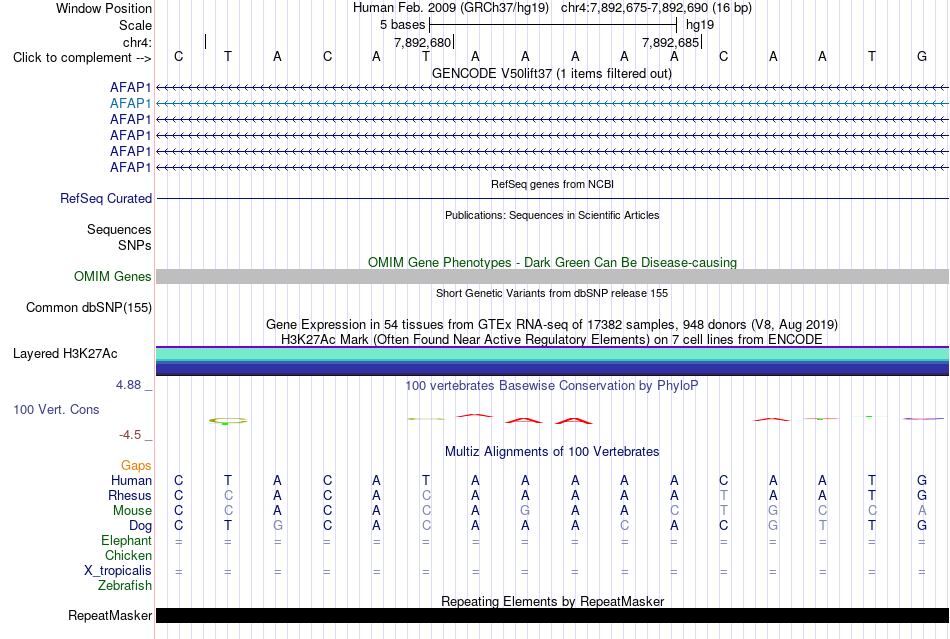
Task: Click the orange Gaps label
Action: 136,465
